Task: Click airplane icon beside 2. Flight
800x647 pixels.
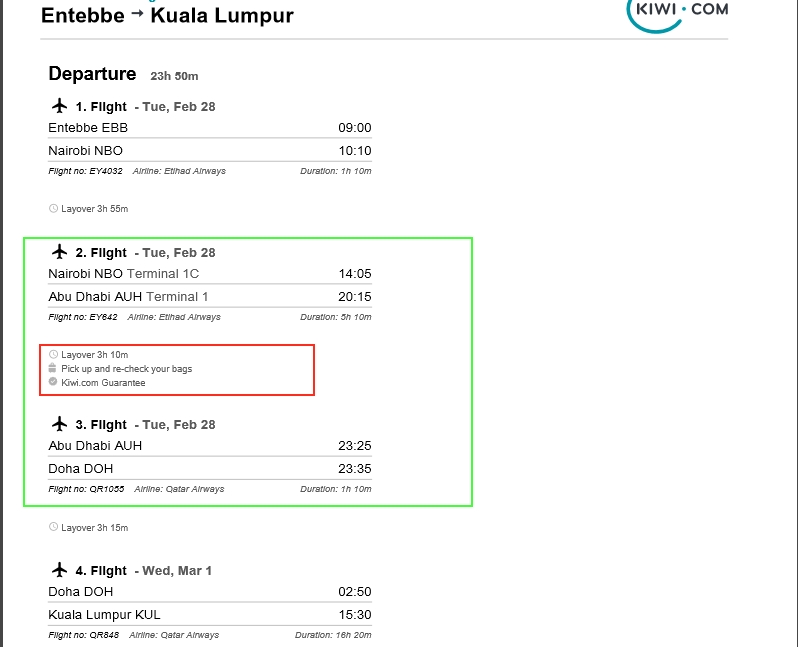Action: [60, 252]
